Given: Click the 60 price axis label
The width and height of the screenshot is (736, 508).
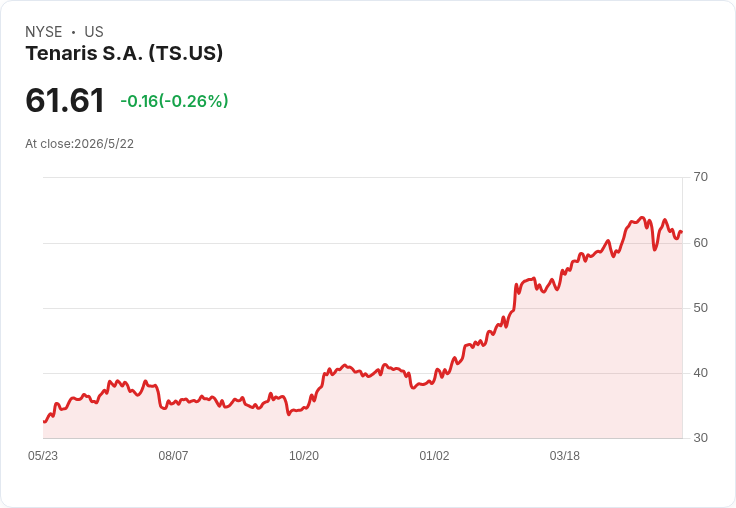Looking at the screenshot, I should 700,243.
